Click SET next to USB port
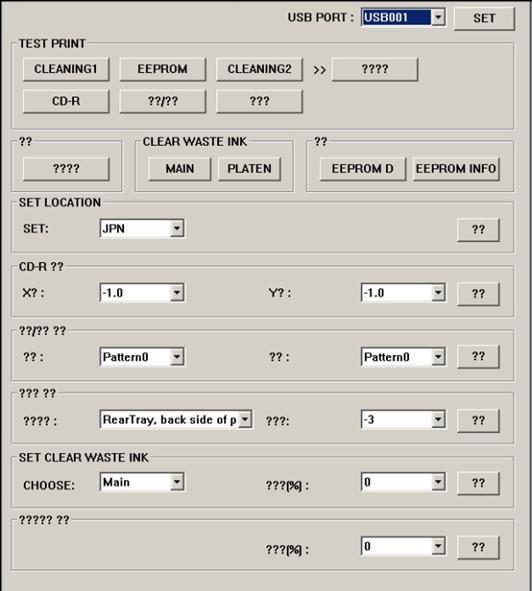This screenshot has height=591, width=532. tap(484, 18)
